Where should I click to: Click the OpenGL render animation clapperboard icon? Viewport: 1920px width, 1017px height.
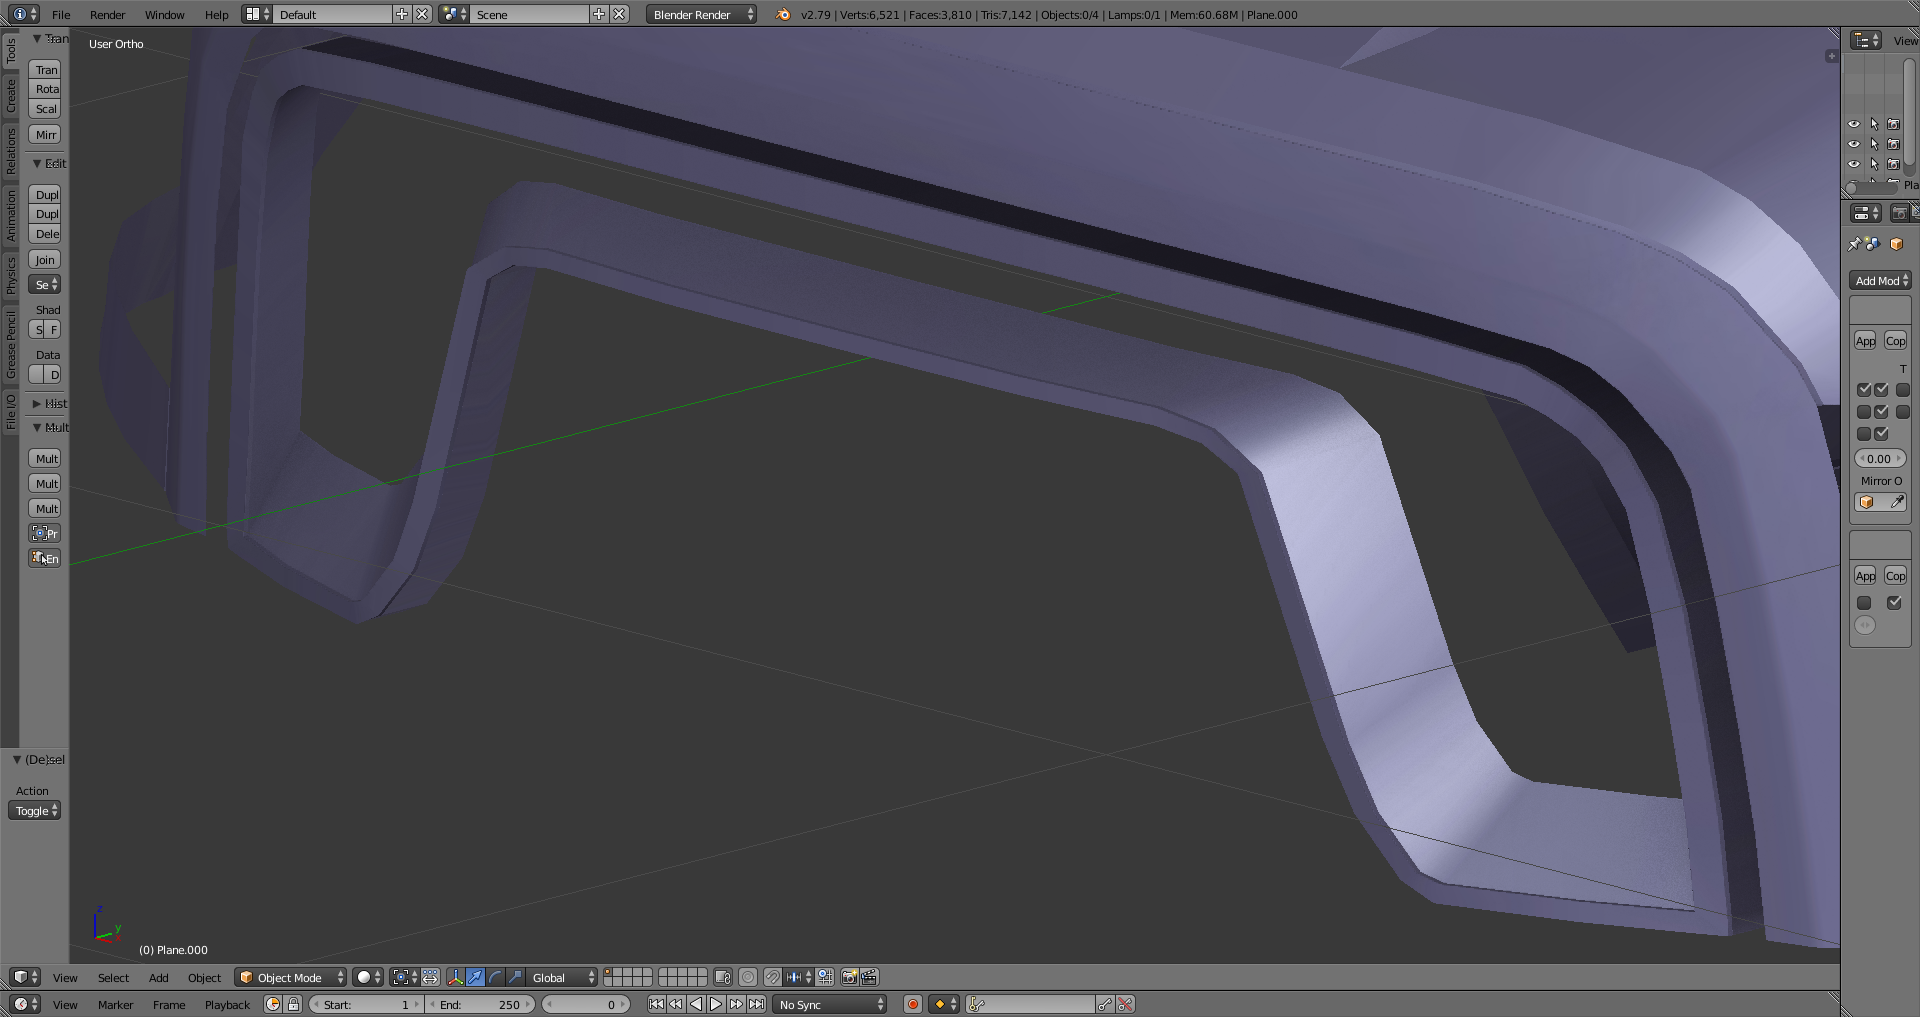click(x=869, y=977)
